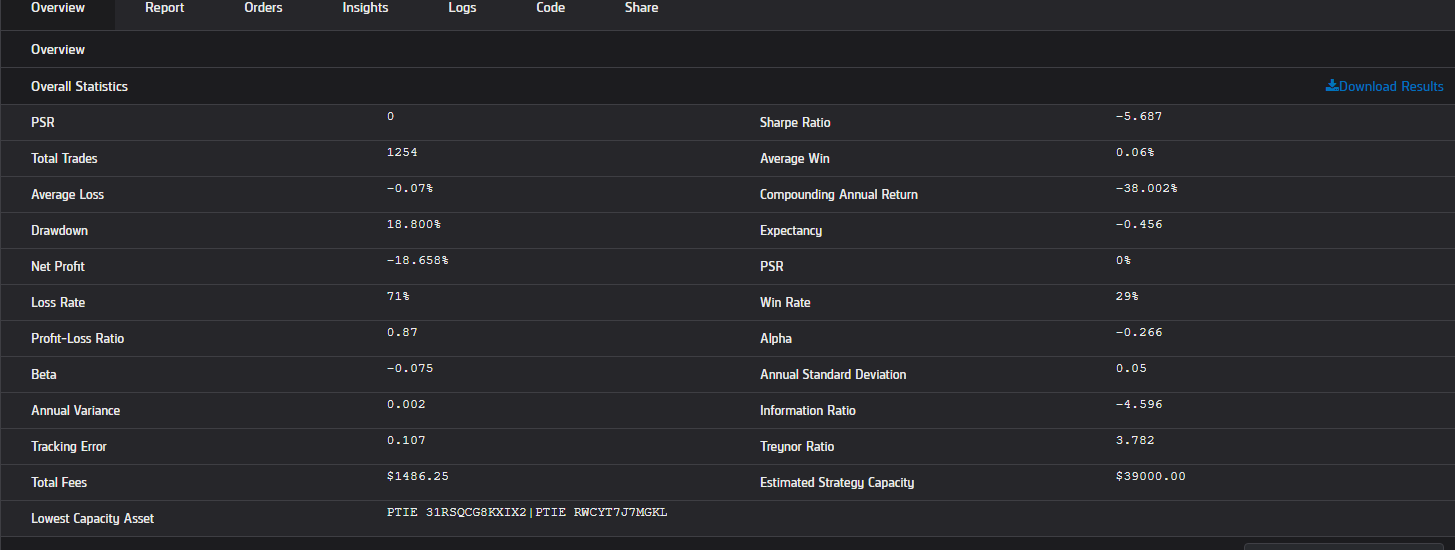
Task: Select the Annual Variance value 0.002
Action: 406,404
